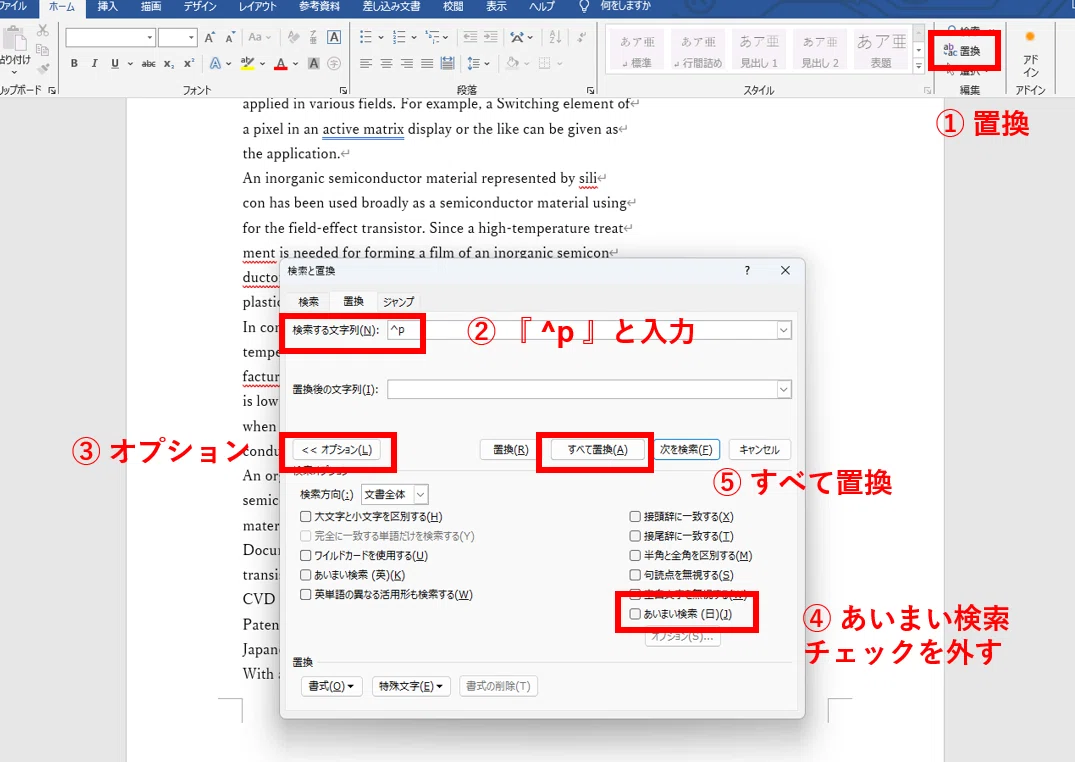Expand the styles gallery more arrow

[919, 67]
